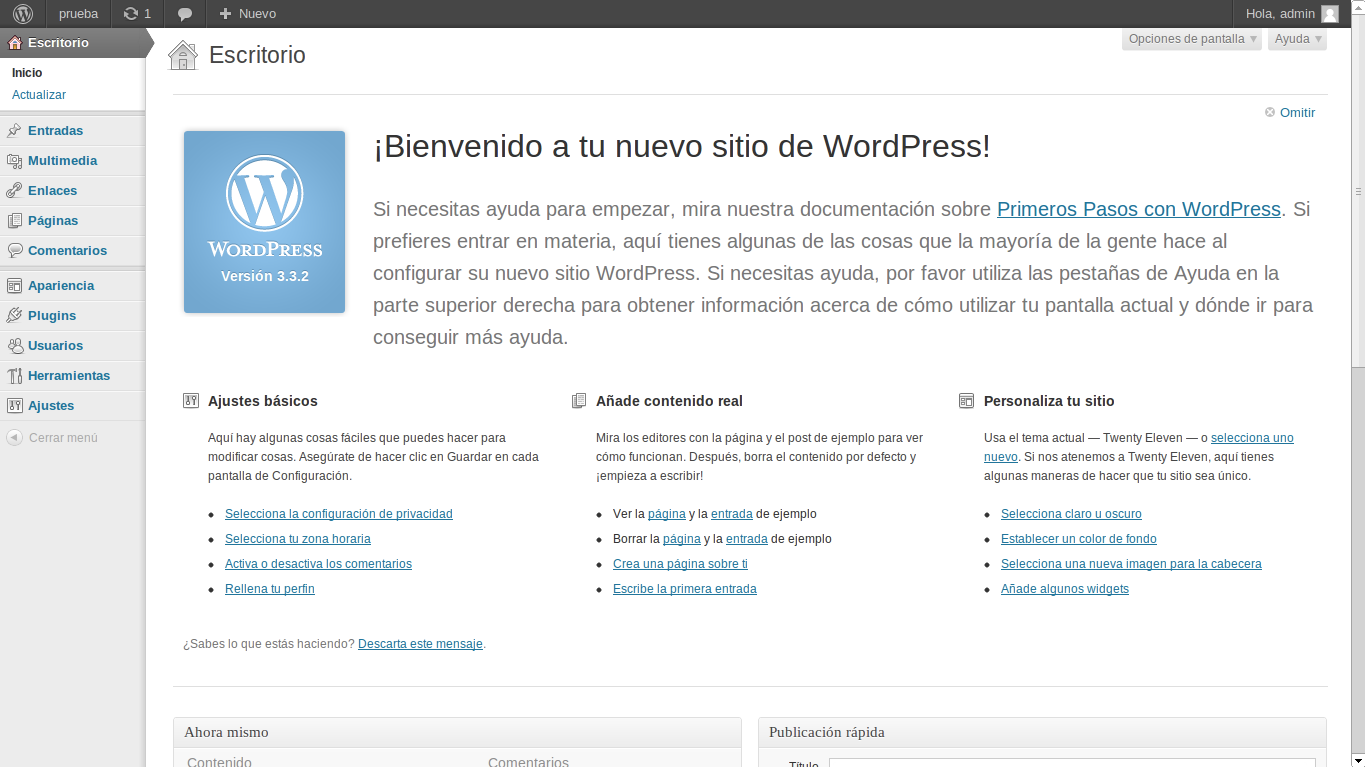The width and height of the screenshot is (1365, 767).
Task: Open Multimedia menu in sidebar
Action: pos(63,161)
